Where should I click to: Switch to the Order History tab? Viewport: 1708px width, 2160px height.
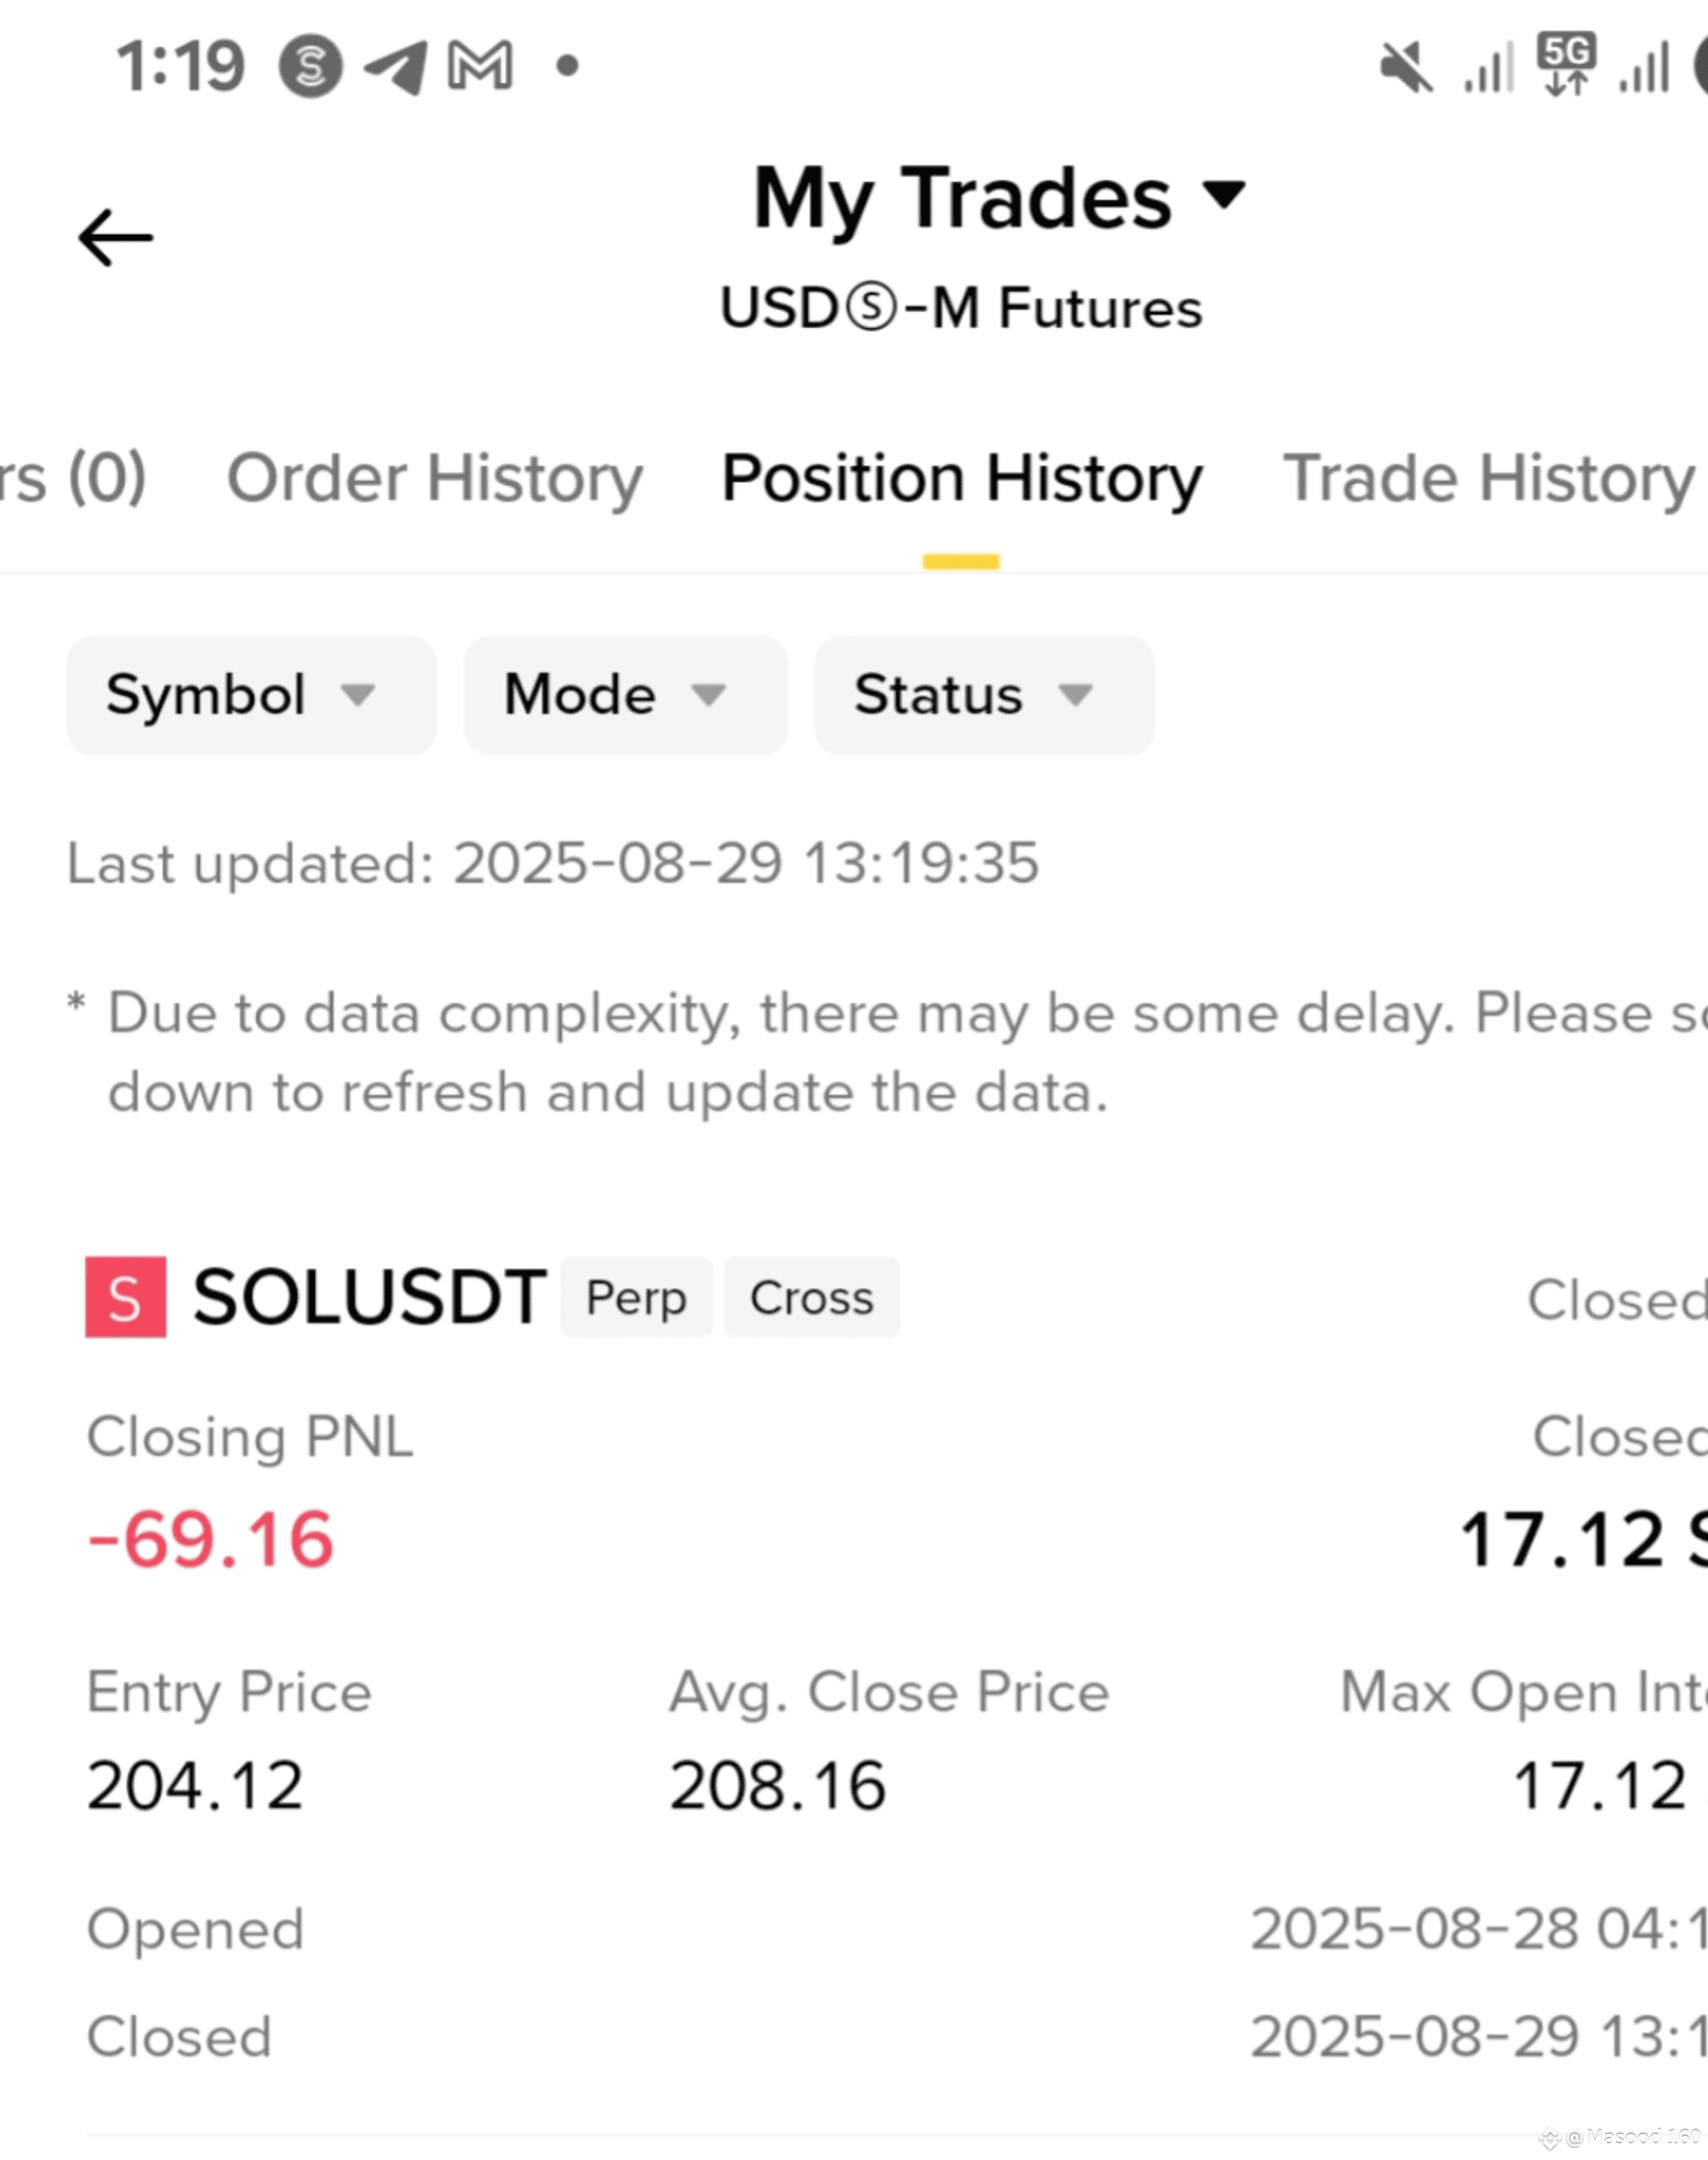[435, 480]
